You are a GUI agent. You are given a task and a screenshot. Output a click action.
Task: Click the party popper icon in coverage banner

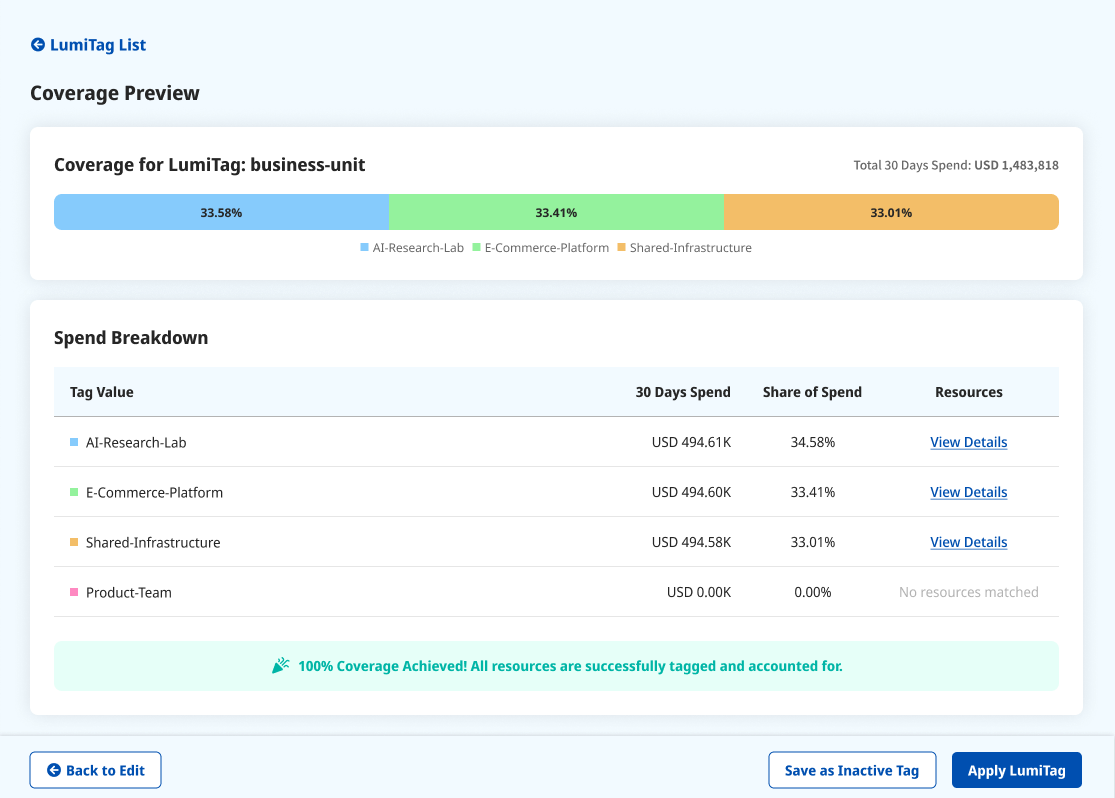pyautogui.click(x=281, y=666)
